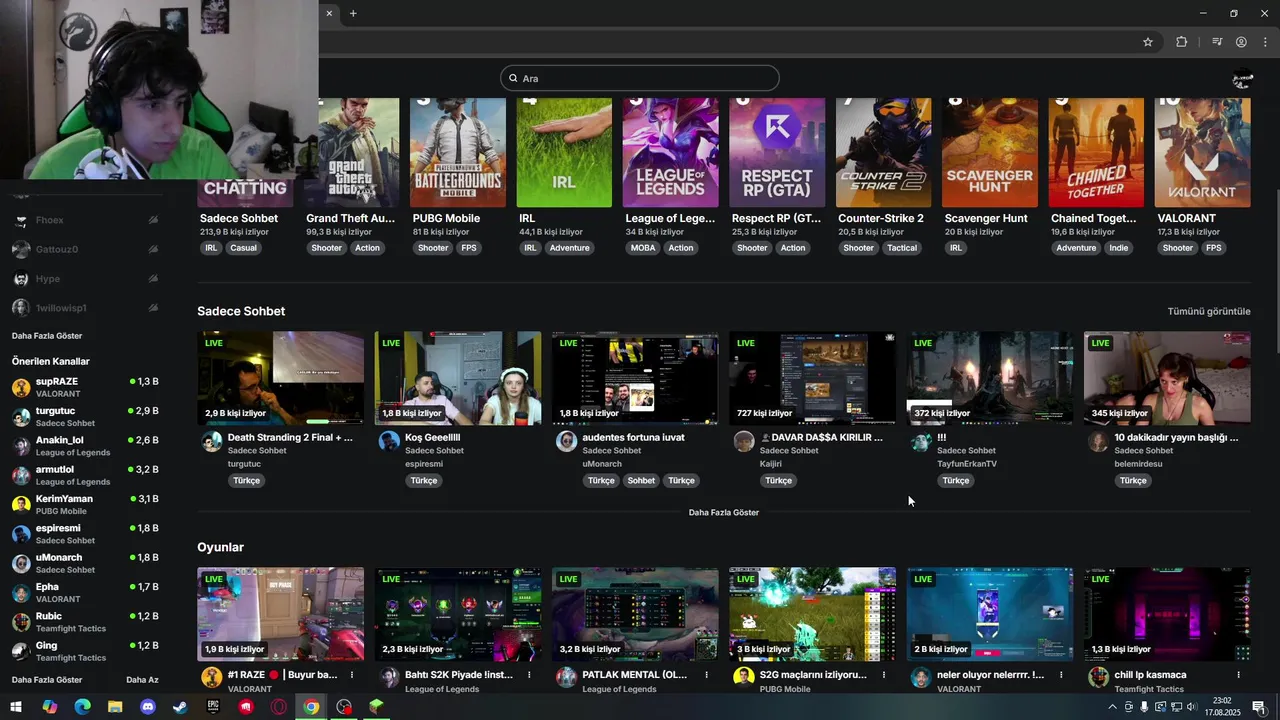The width and height of the screenshot is (1280, 720).
Task: Open the Kick profile avatar menu
Action: coord(1242,79)
